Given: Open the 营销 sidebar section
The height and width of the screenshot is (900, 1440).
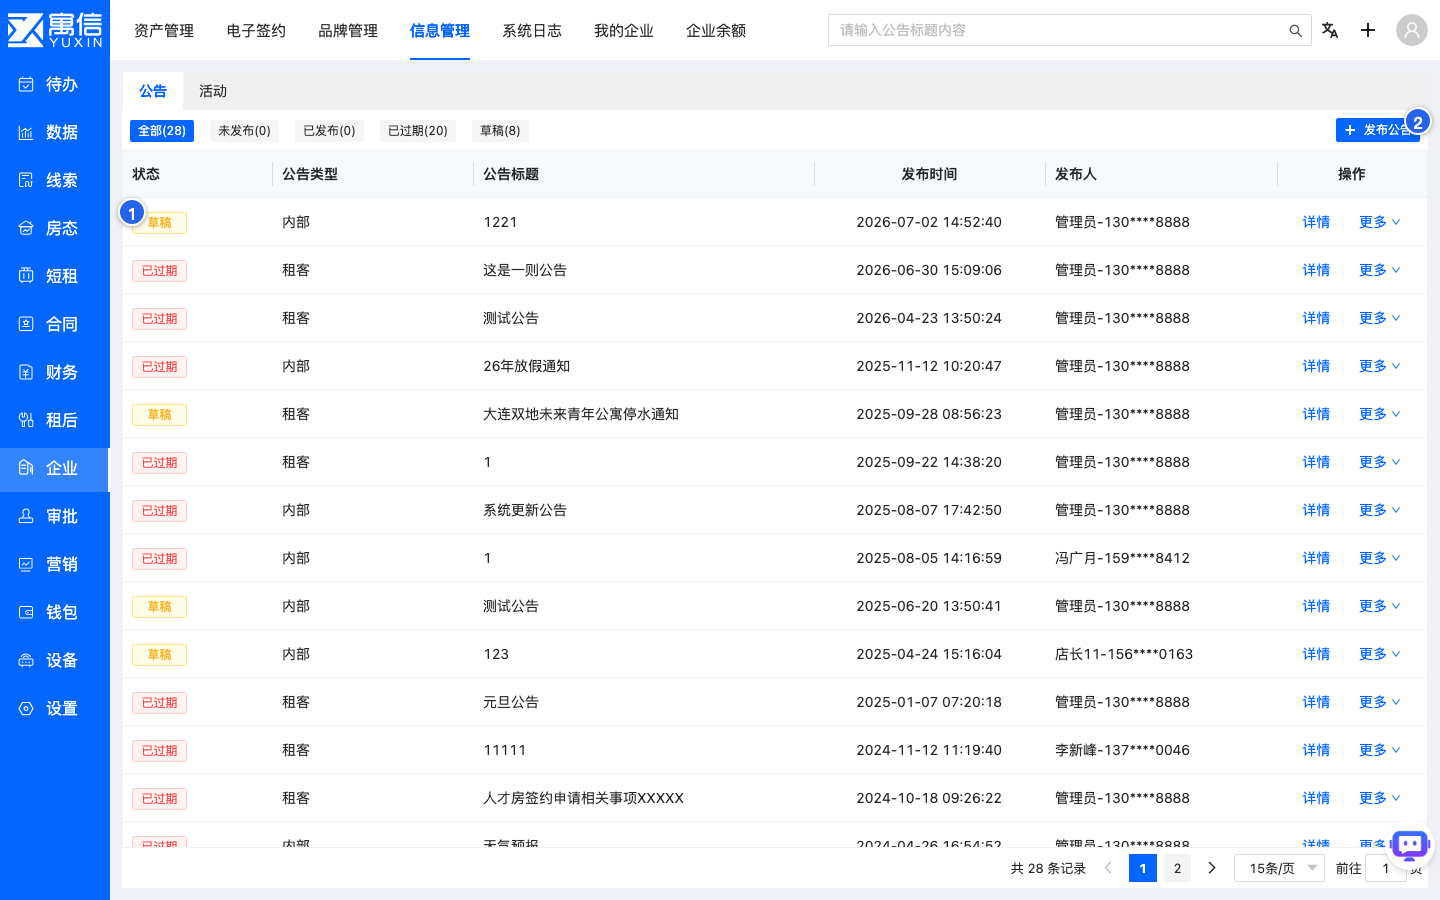Looking at the screenshot, I should tap(54, 564).
